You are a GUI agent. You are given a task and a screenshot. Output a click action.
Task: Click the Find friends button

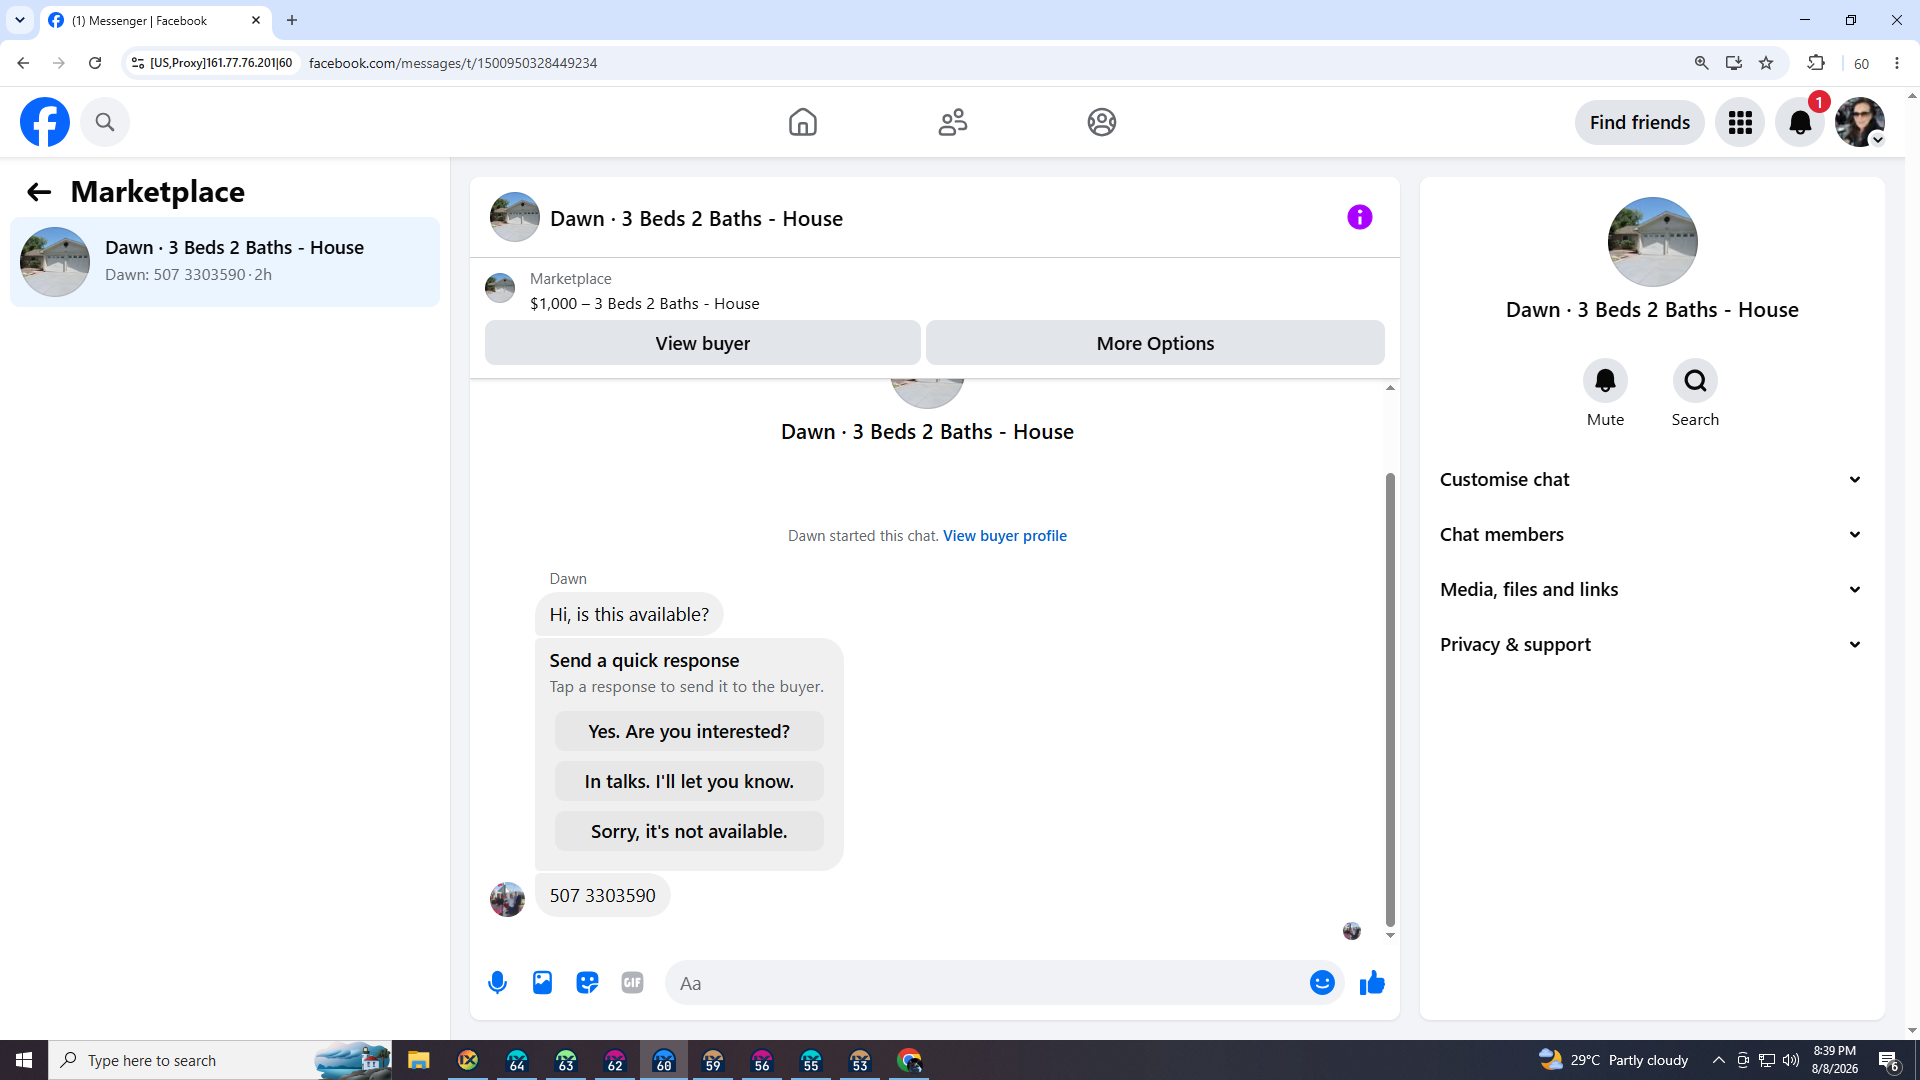(1639, 122)
